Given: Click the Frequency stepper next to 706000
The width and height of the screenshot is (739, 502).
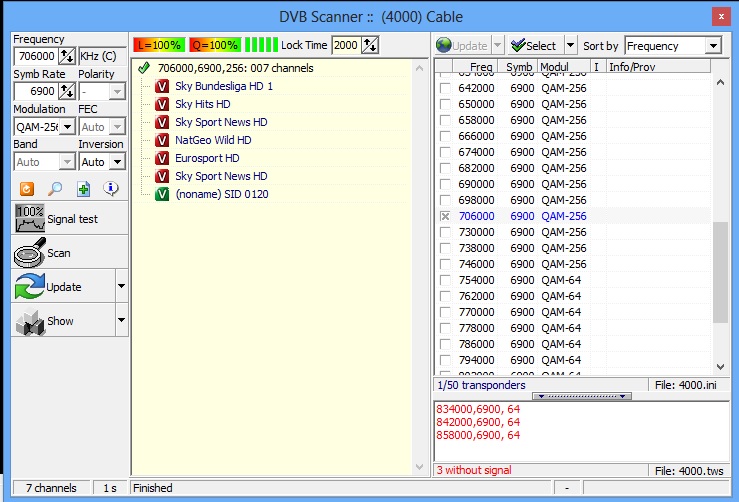Looking at the screenshot, I should 67,56.
